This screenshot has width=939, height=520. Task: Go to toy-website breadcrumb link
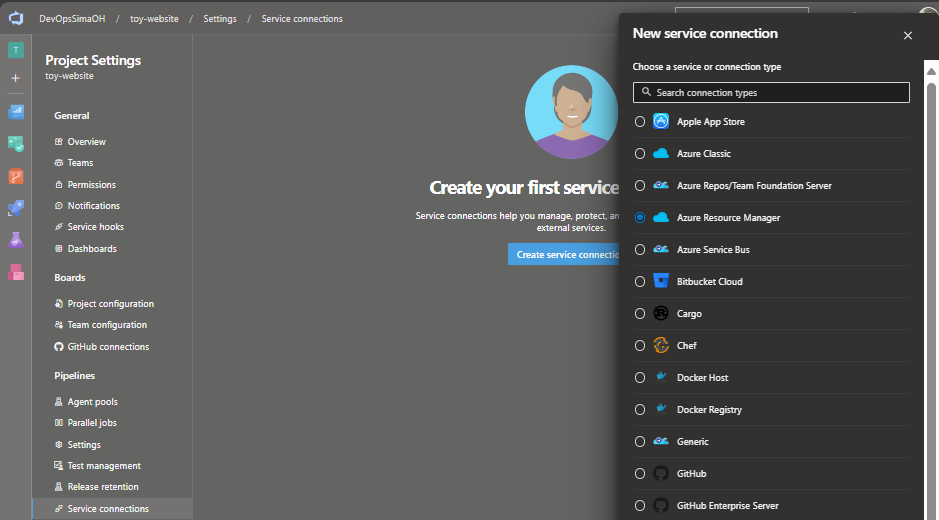point(154,19)
